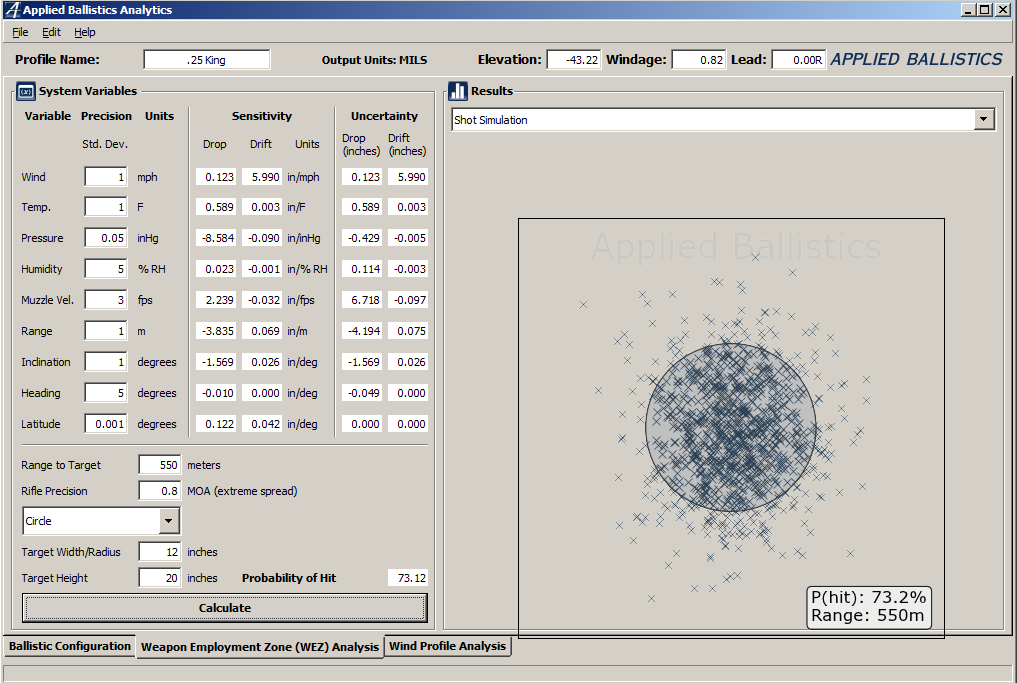Click the Humidity drop uncertainty 0.114
Image resolution: width=1017 pixels, height=683 pixels.
point(362,269)
